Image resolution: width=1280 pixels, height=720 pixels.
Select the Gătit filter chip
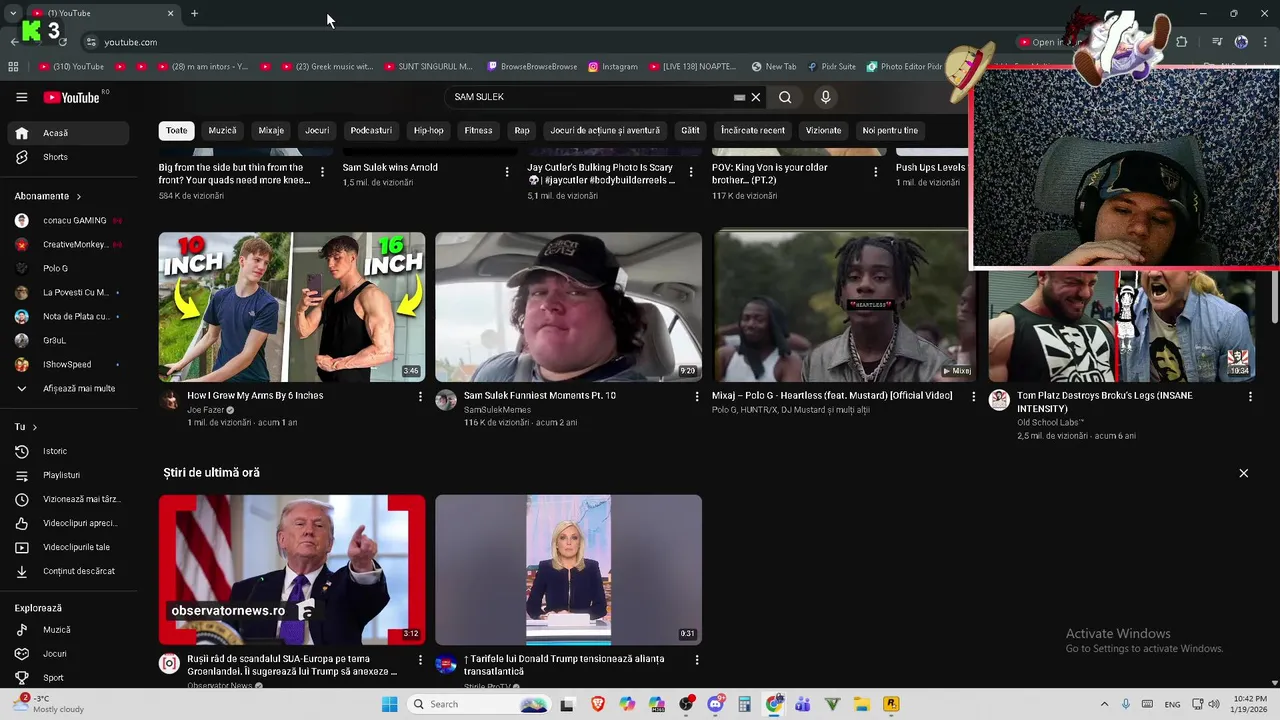(690, 130)
